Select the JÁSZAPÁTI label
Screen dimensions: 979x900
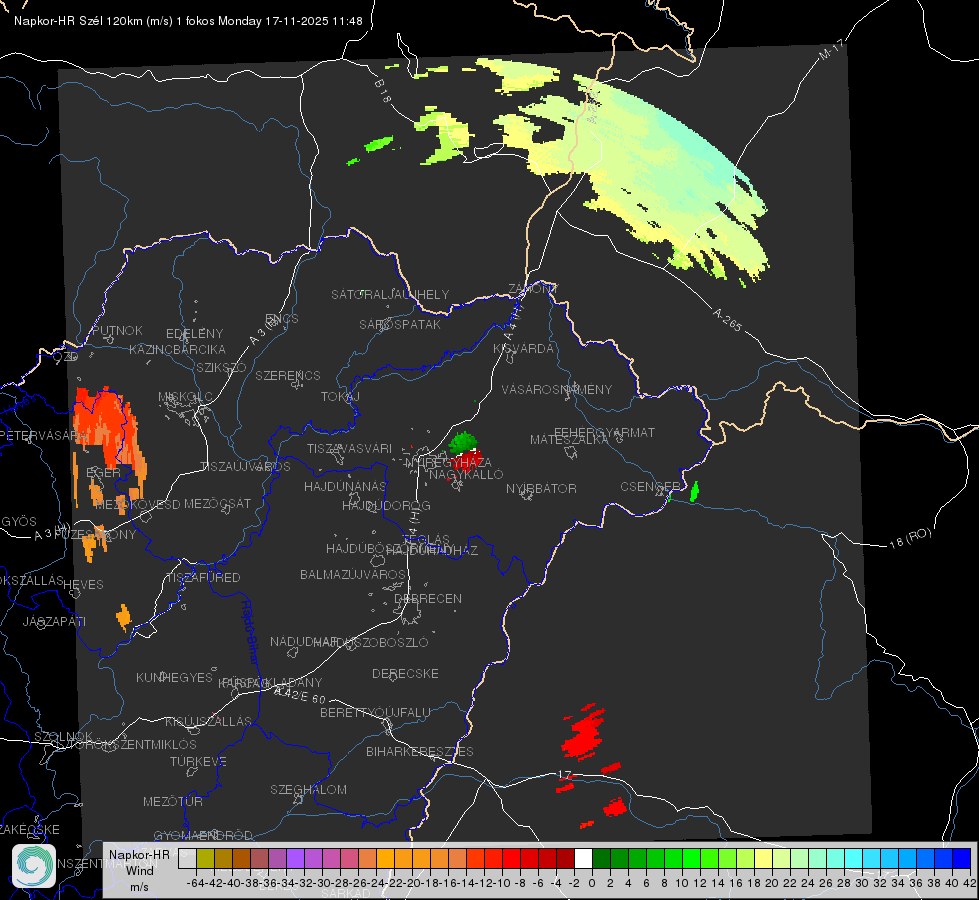click(54, 621)
